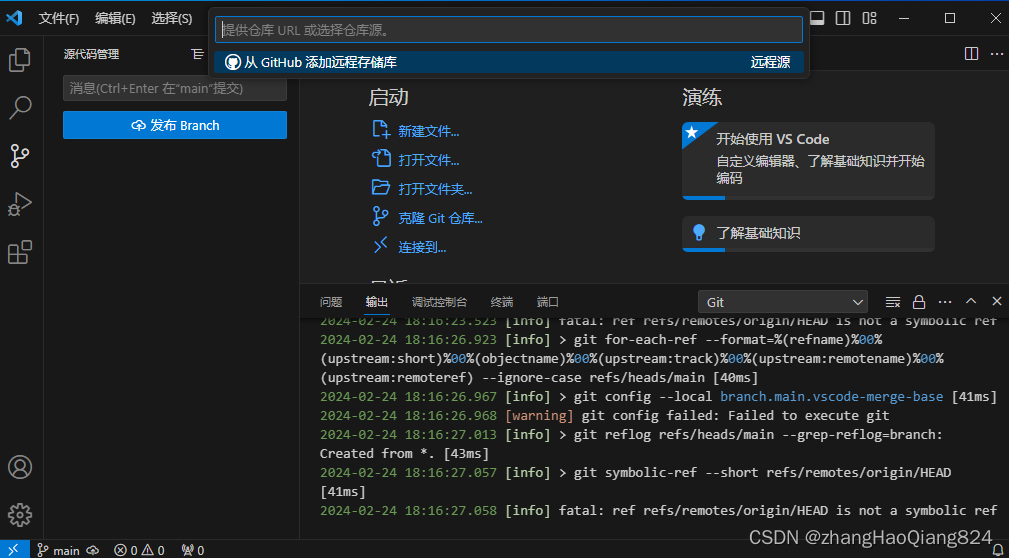The width and height of the screenshot is (1009, 558).
Task: Switch to the 输出 panel tab
Action: 377,302
